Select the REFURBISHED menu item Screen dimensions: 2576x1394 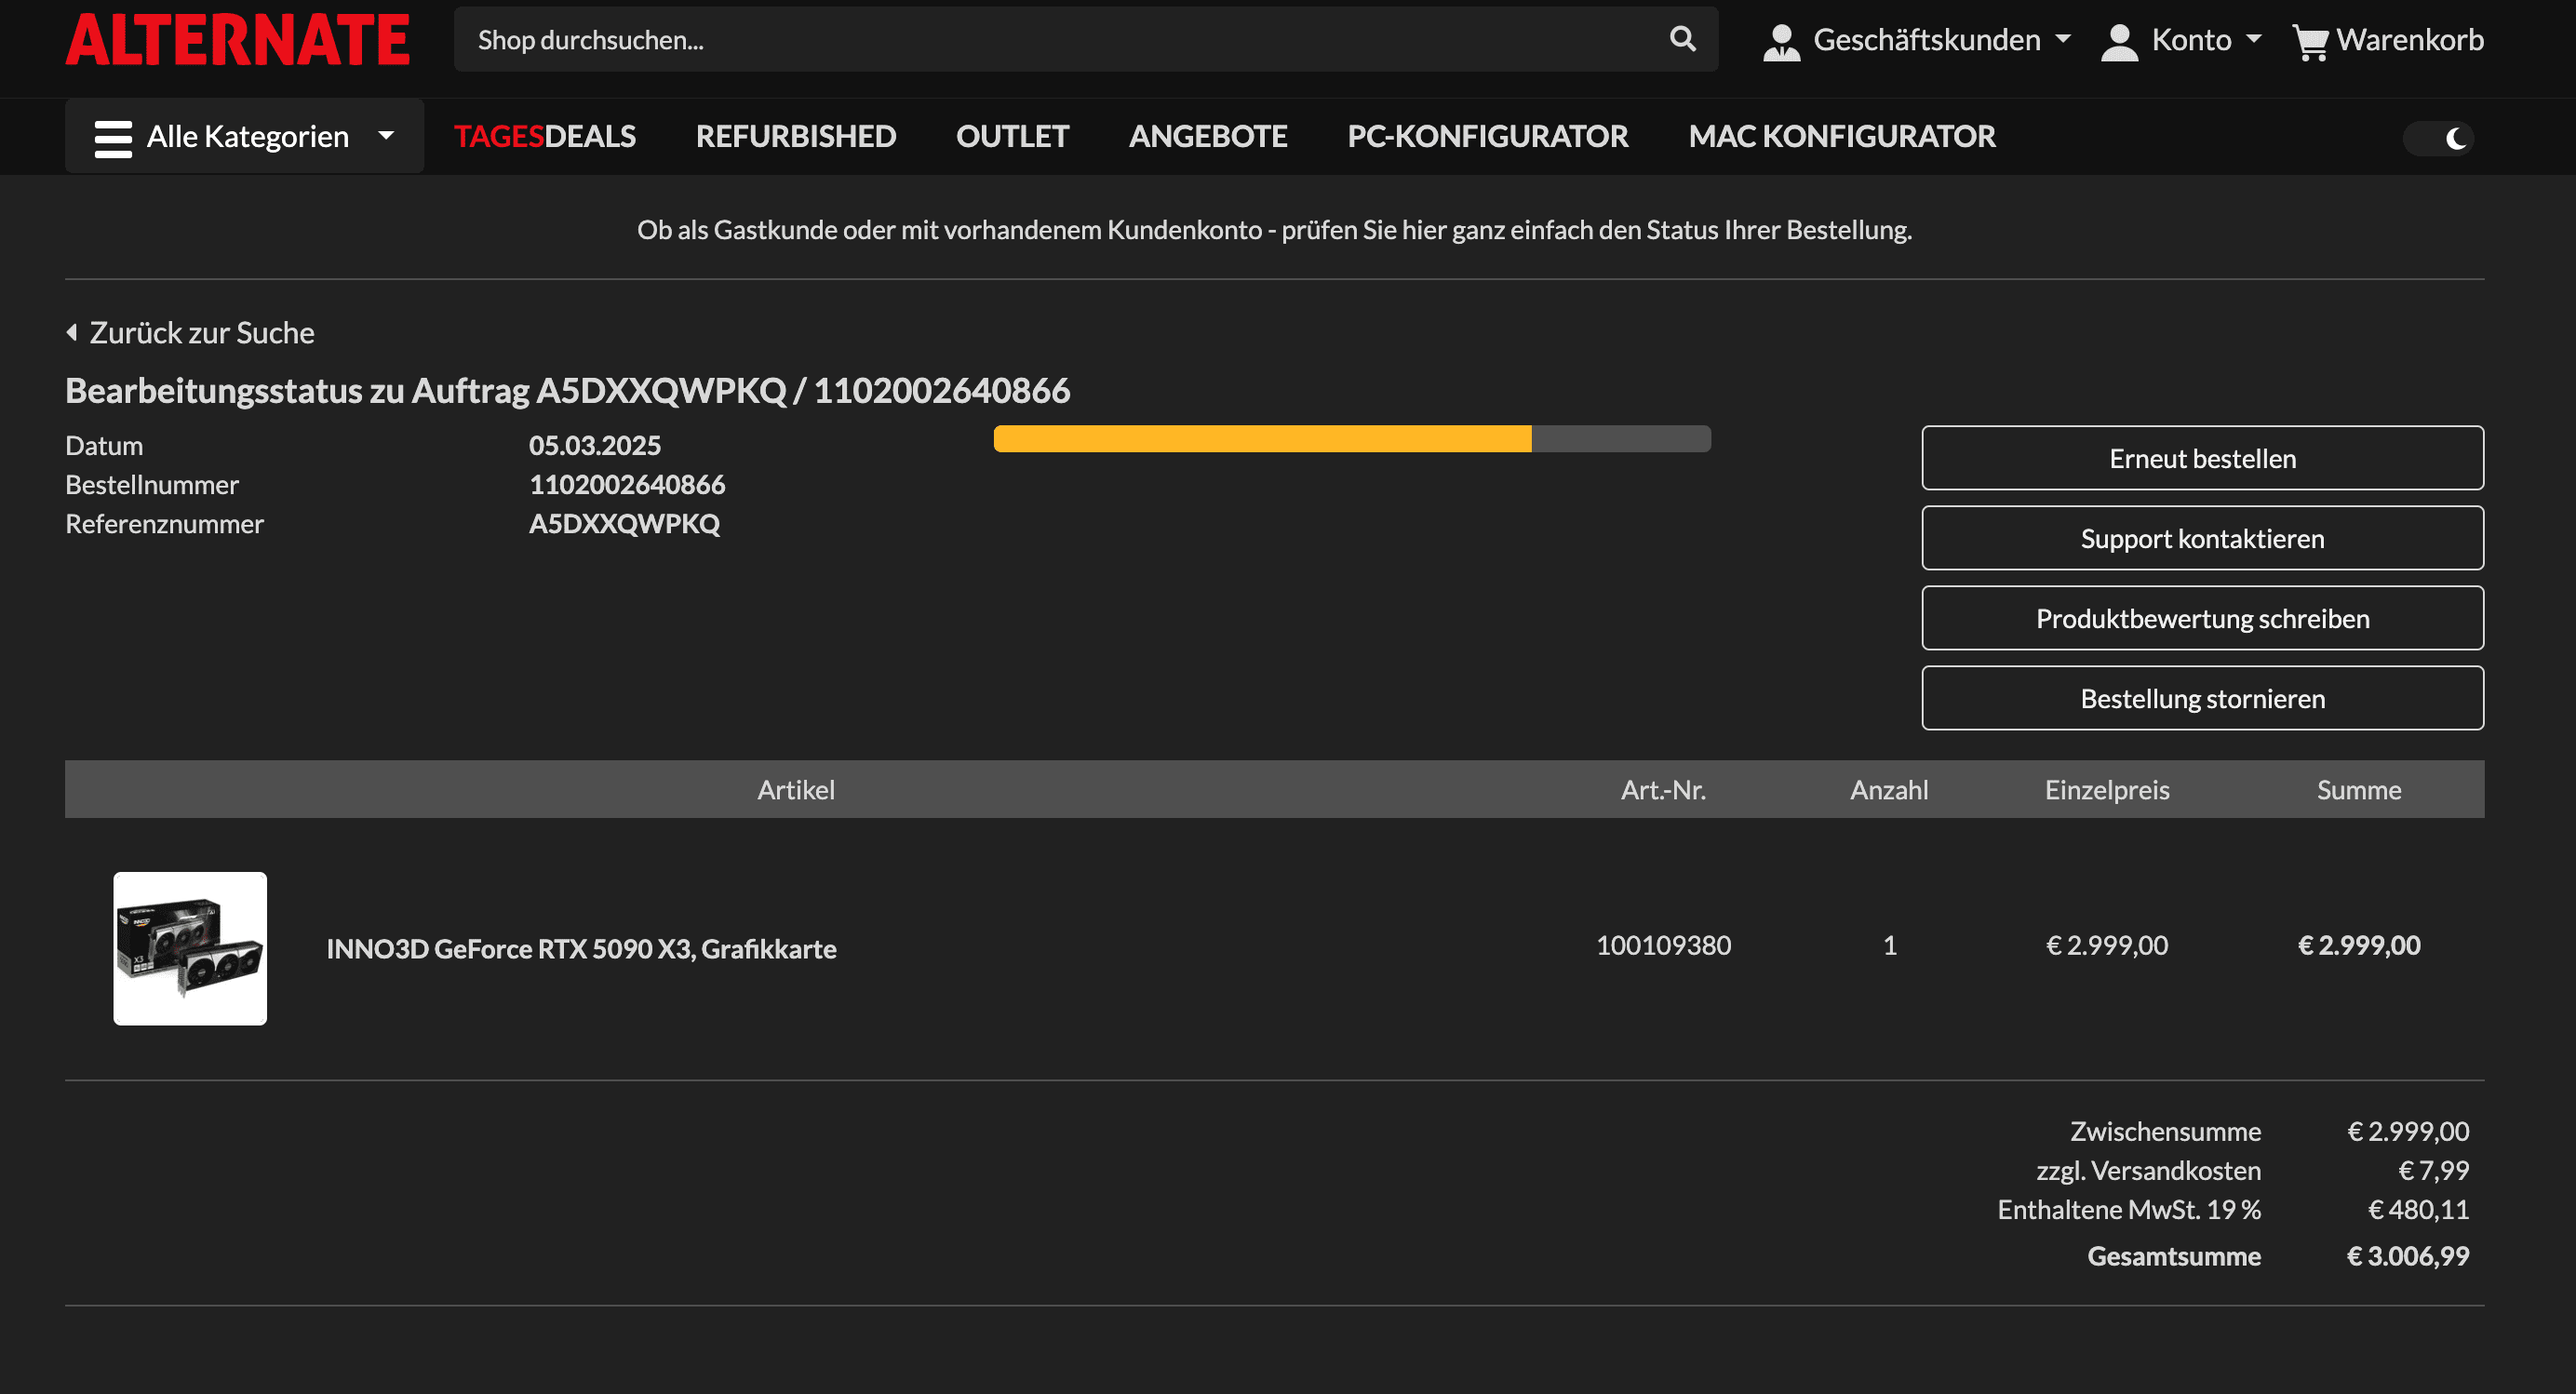click(795, 136)
